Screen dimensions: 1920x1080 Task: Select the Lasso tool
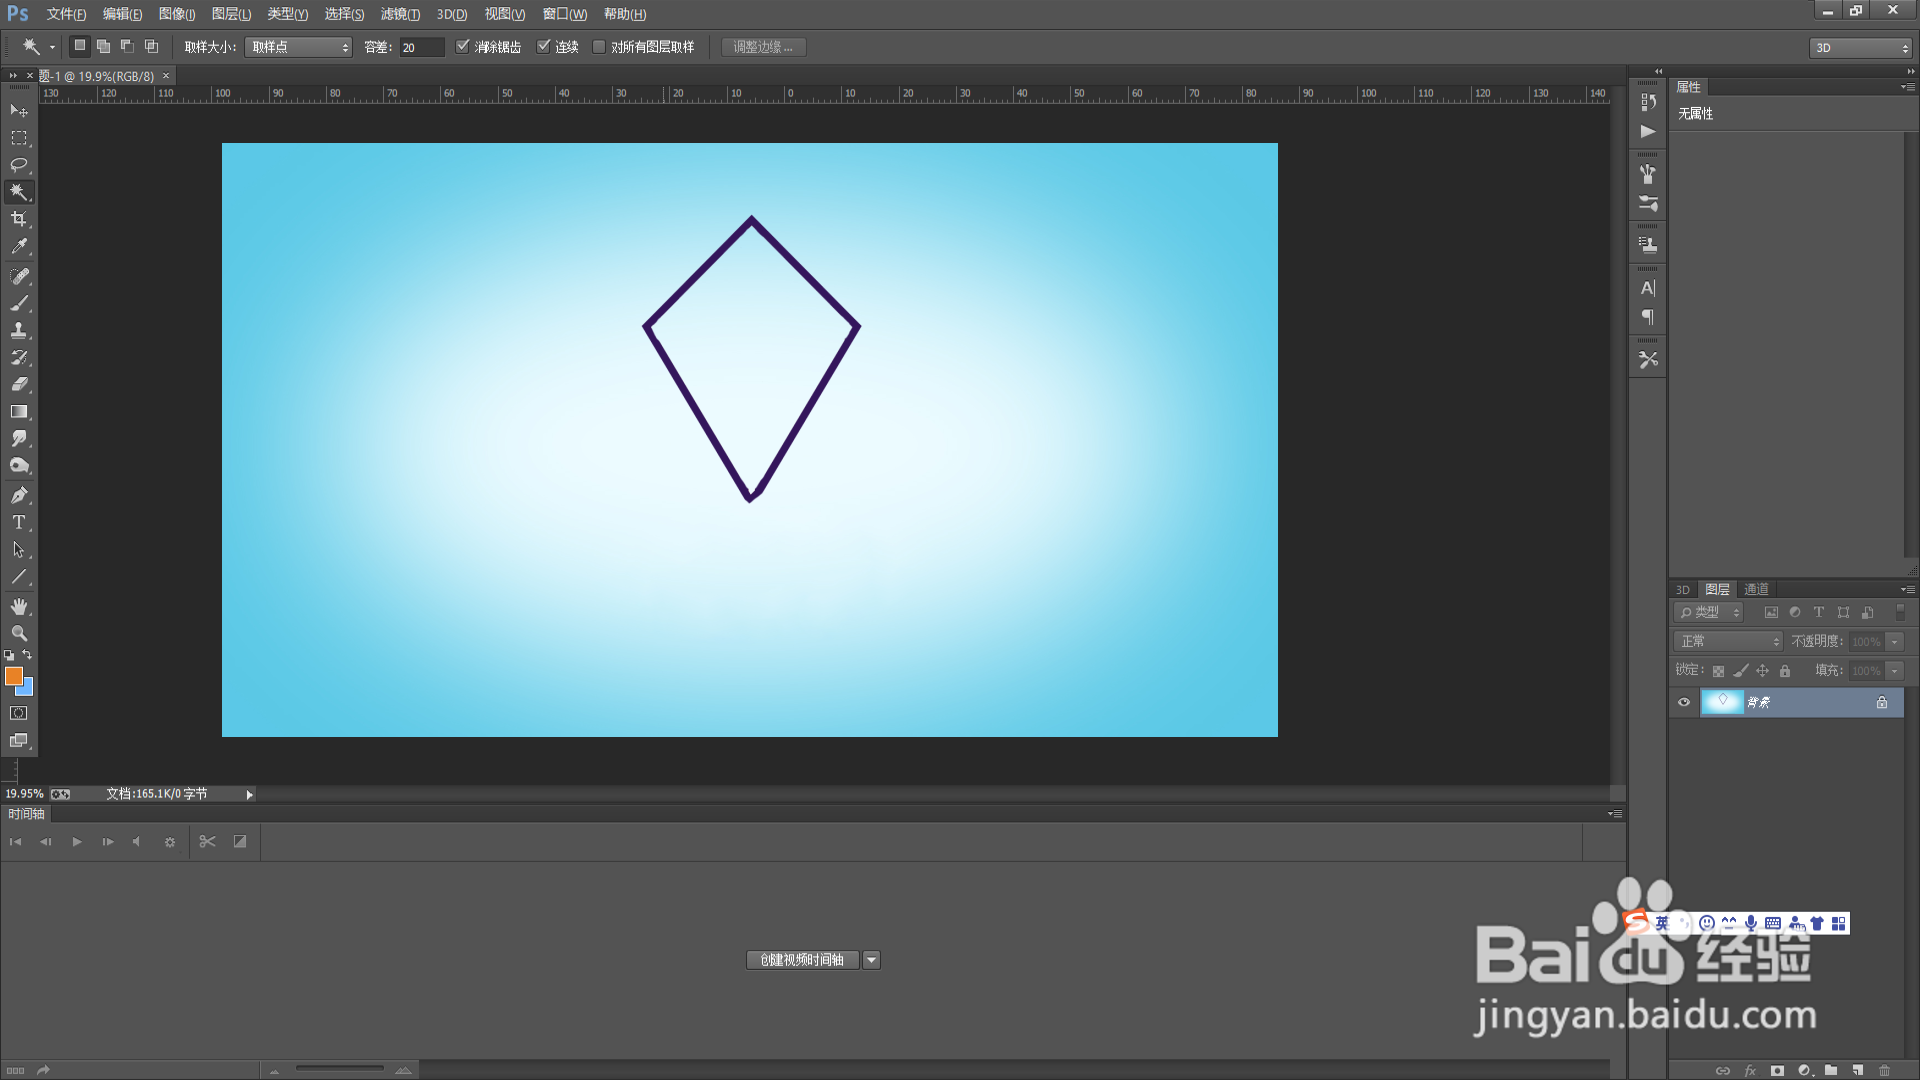tap(19, 164)
